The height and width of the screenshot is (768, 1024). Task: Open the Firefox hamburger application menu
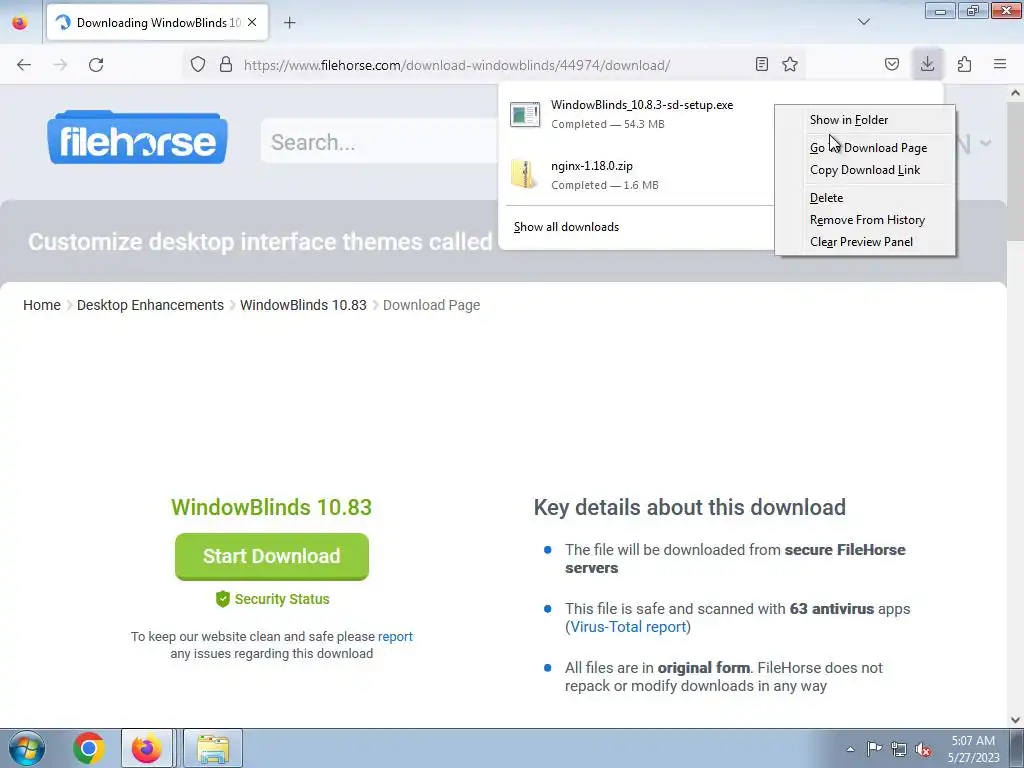[x=1000, y=64]
